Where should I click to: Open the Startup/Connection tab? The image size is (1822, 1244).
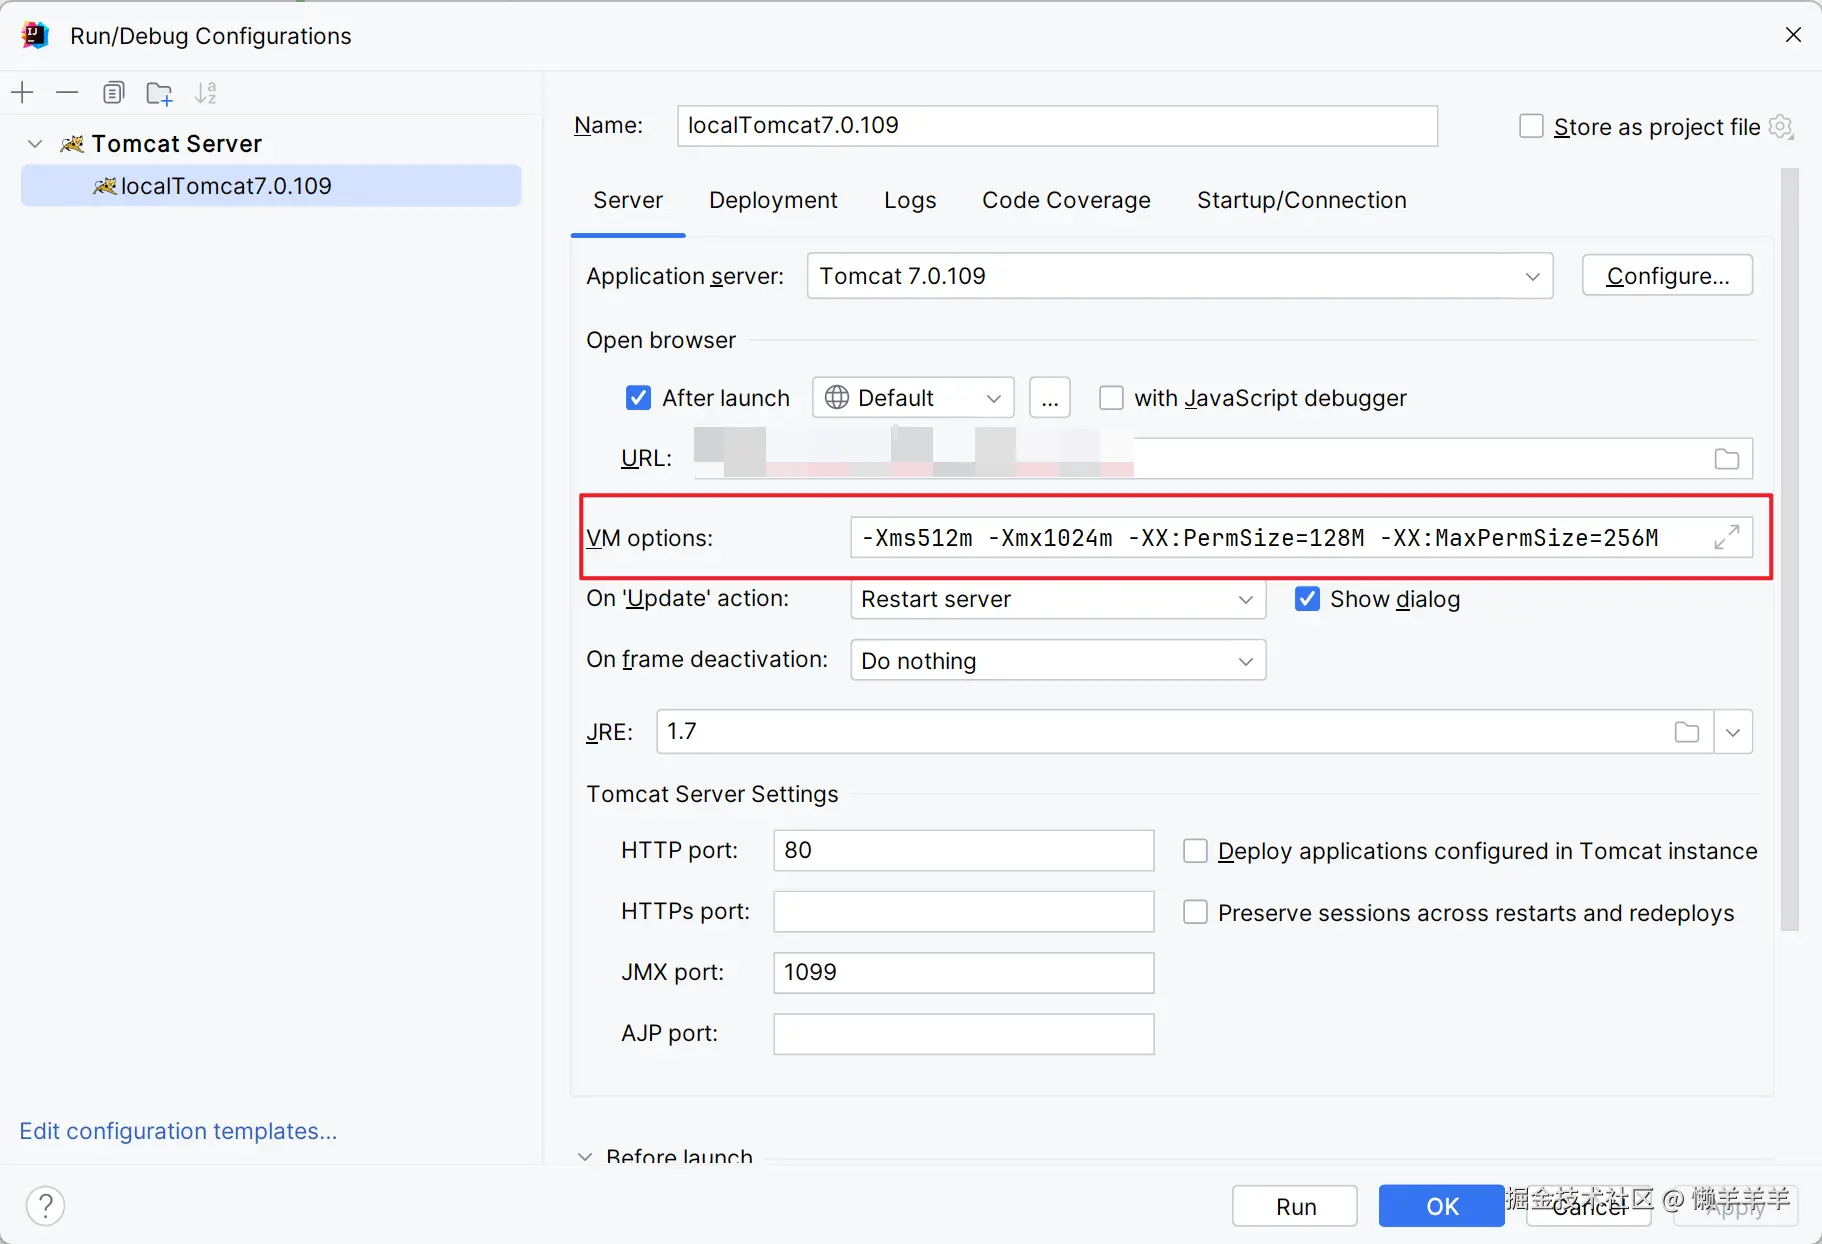click(1302, 200)
